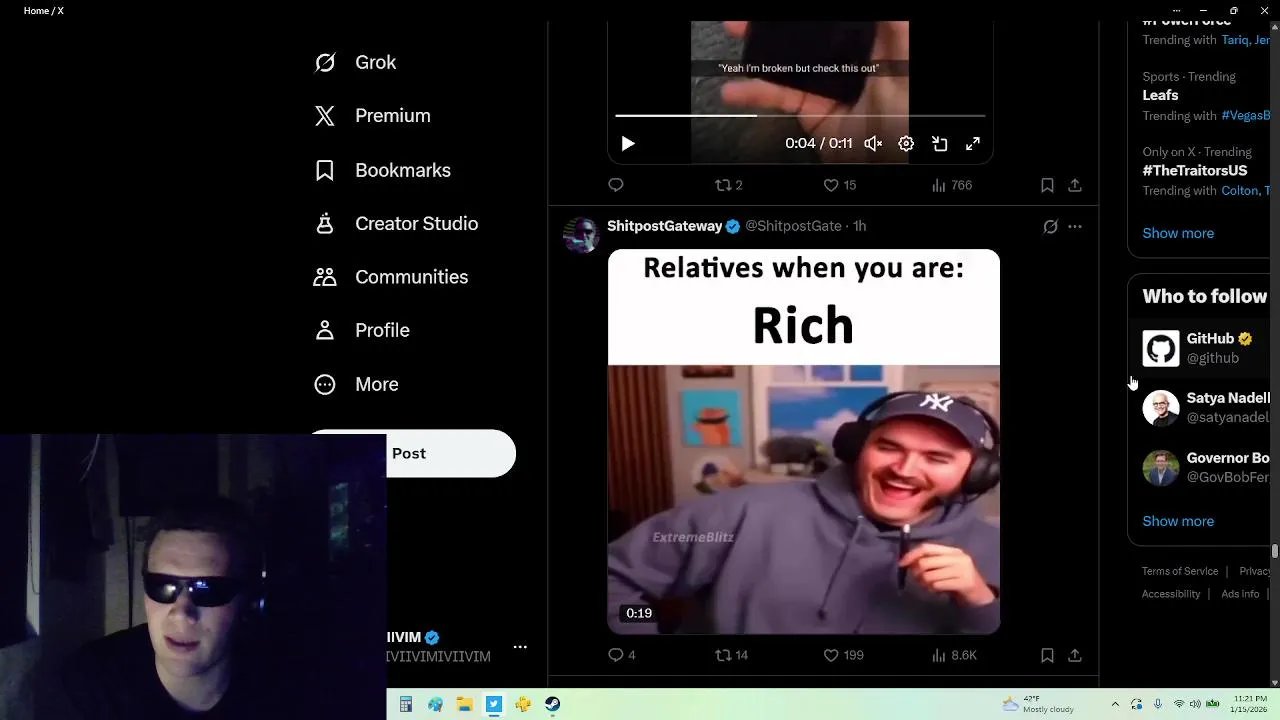Image resolution: width=1280 pixels, height=720 pixels.
Task: Open the @ShitpostGate handle link
Action: (793, 226)
